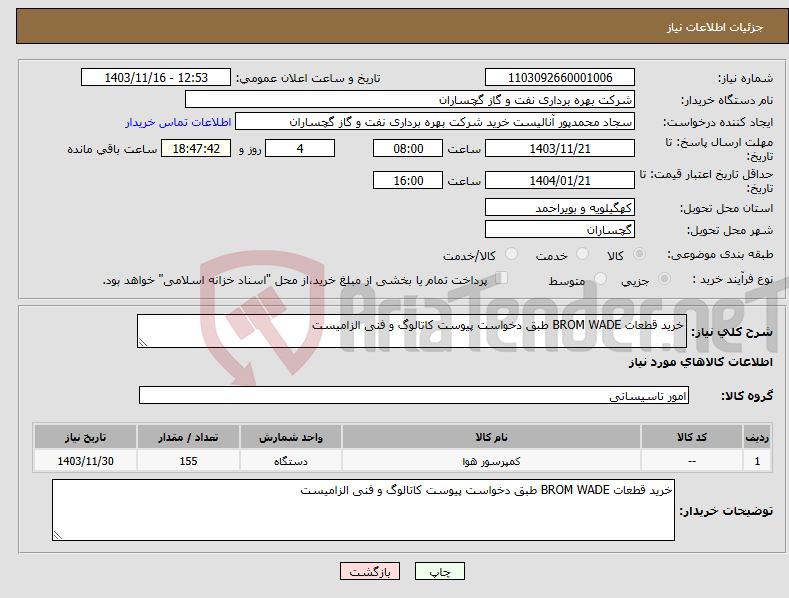Click the row number cell 1
789x598 pixels.
click(757, 461)
